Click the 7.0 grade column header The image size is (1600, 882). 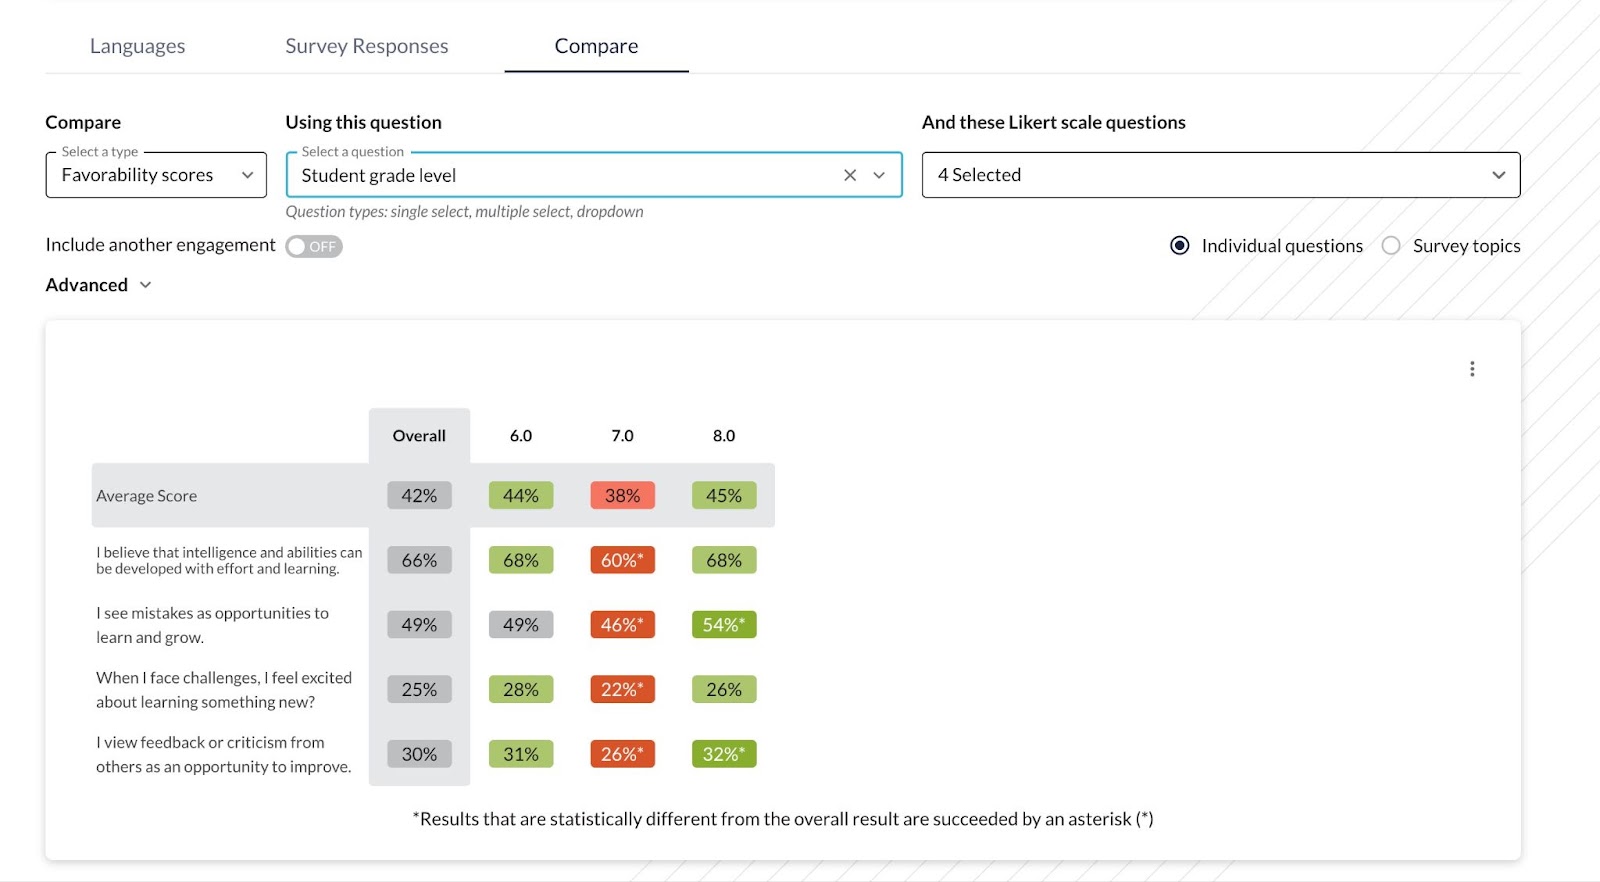click(x=622, y=436)
